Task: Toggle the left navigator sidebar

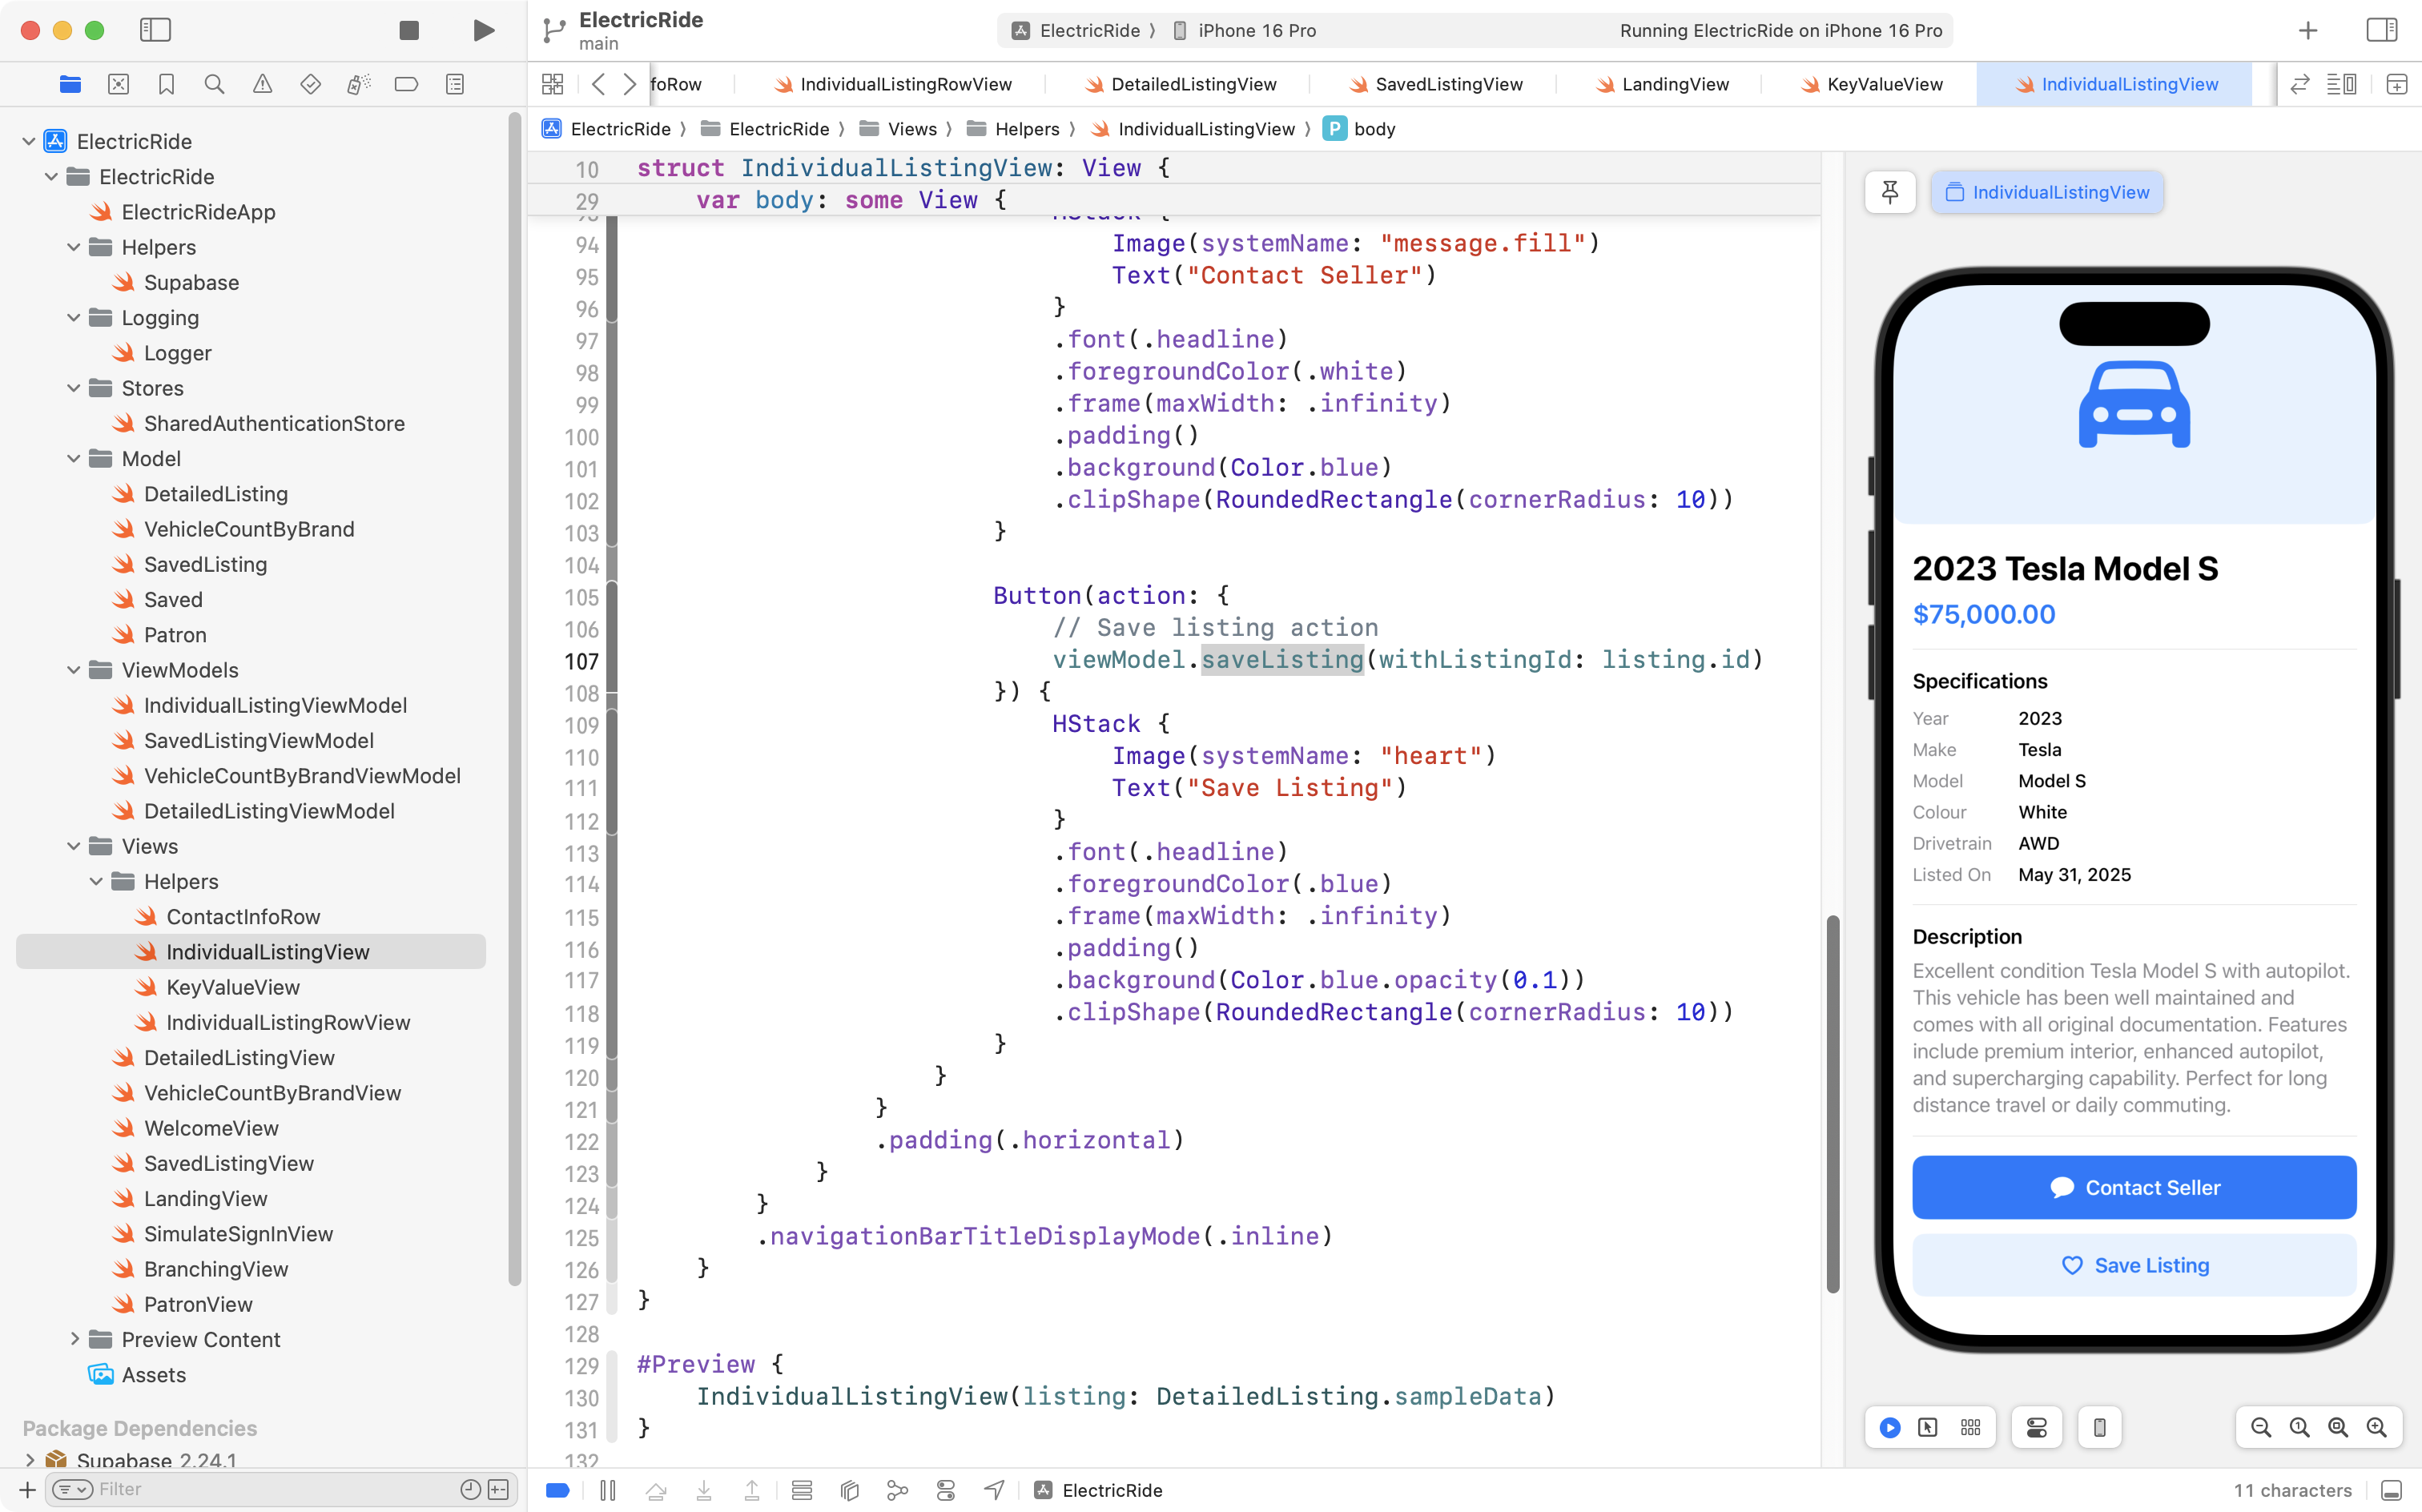Action: (155, 30)
